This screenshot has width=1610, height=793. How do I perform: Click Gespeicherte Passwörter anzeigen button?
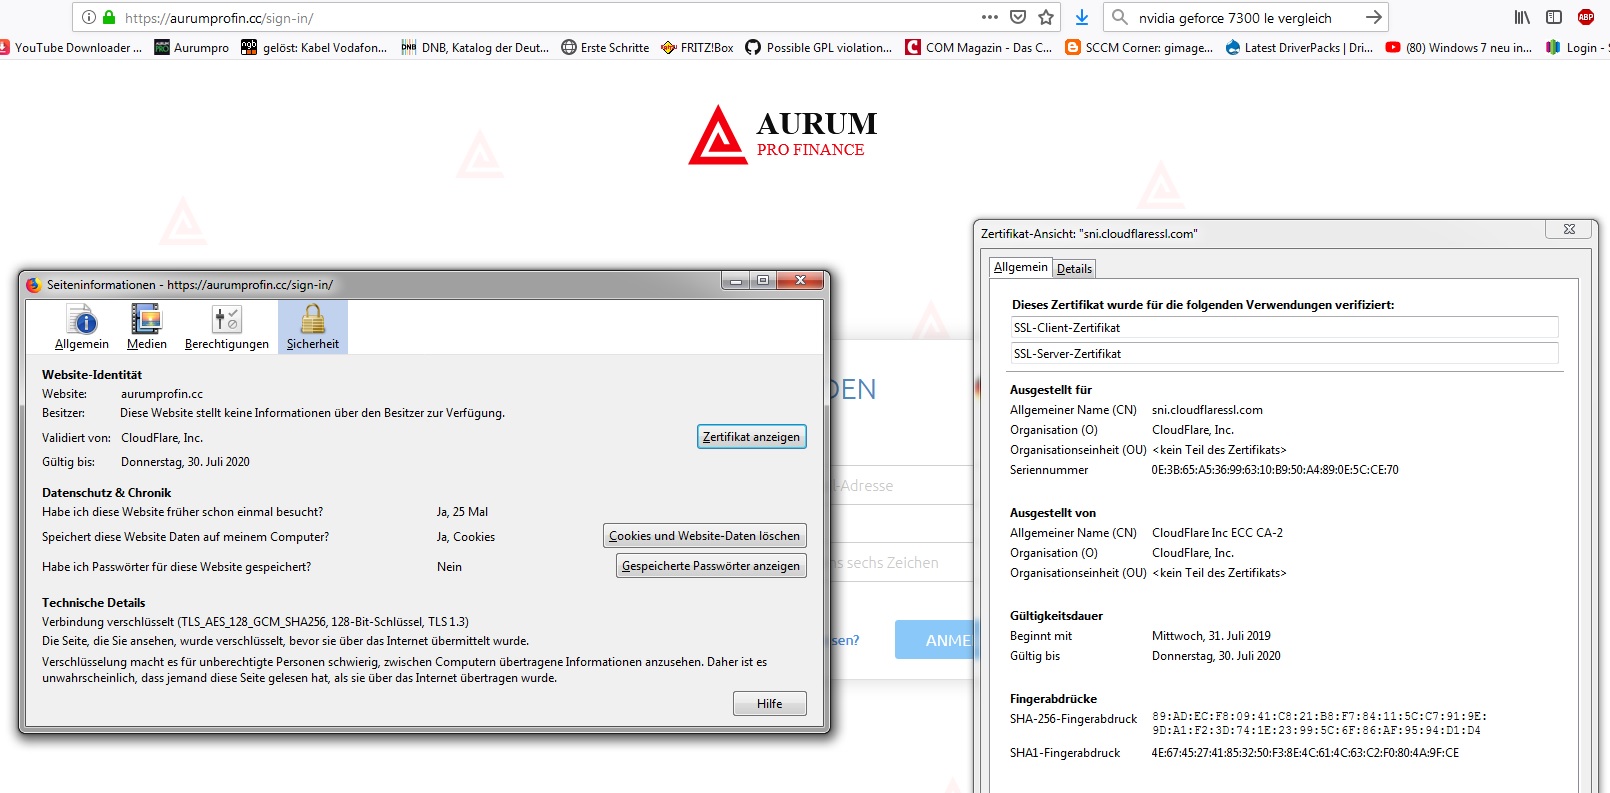(x=711, y=566)
